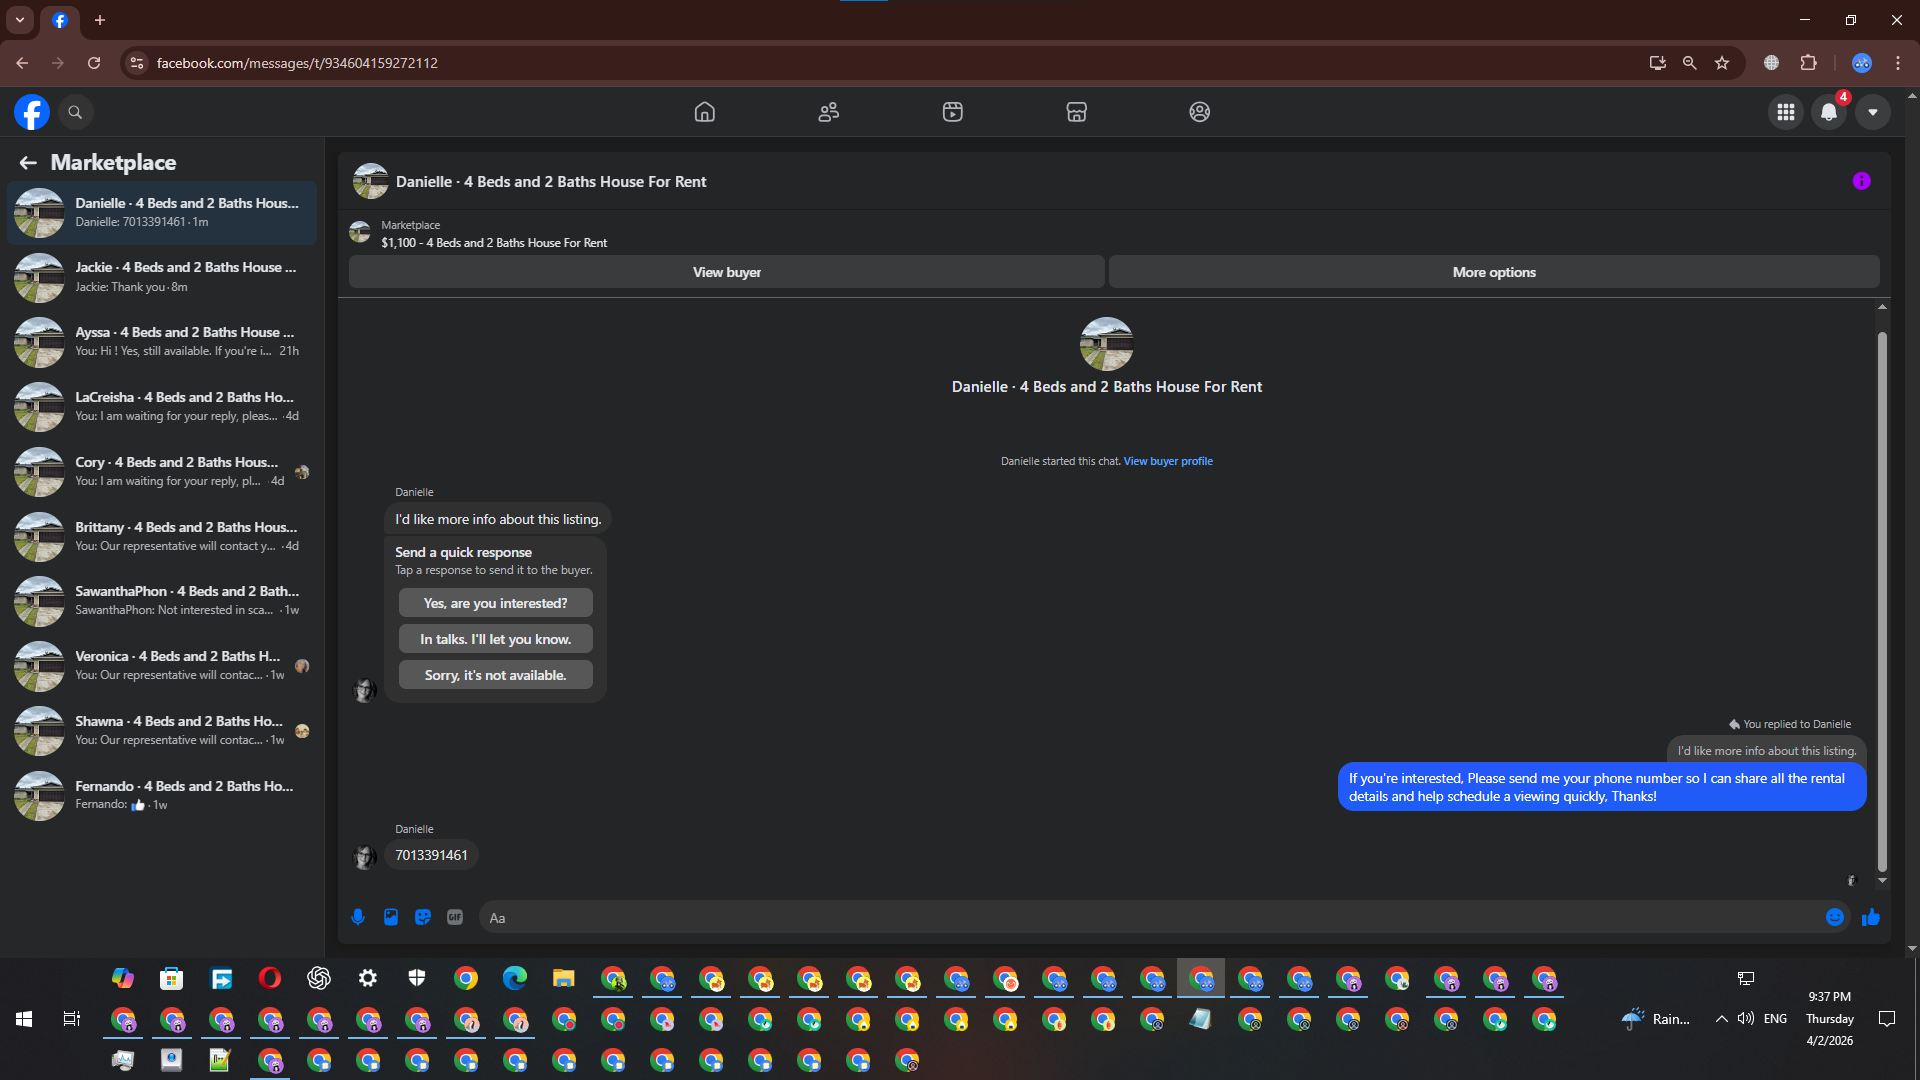Image resolution: width=1920 pixels, height=1080 pixels.
Task: Open More options for the listing
Action: click(x=1494, y=272)
